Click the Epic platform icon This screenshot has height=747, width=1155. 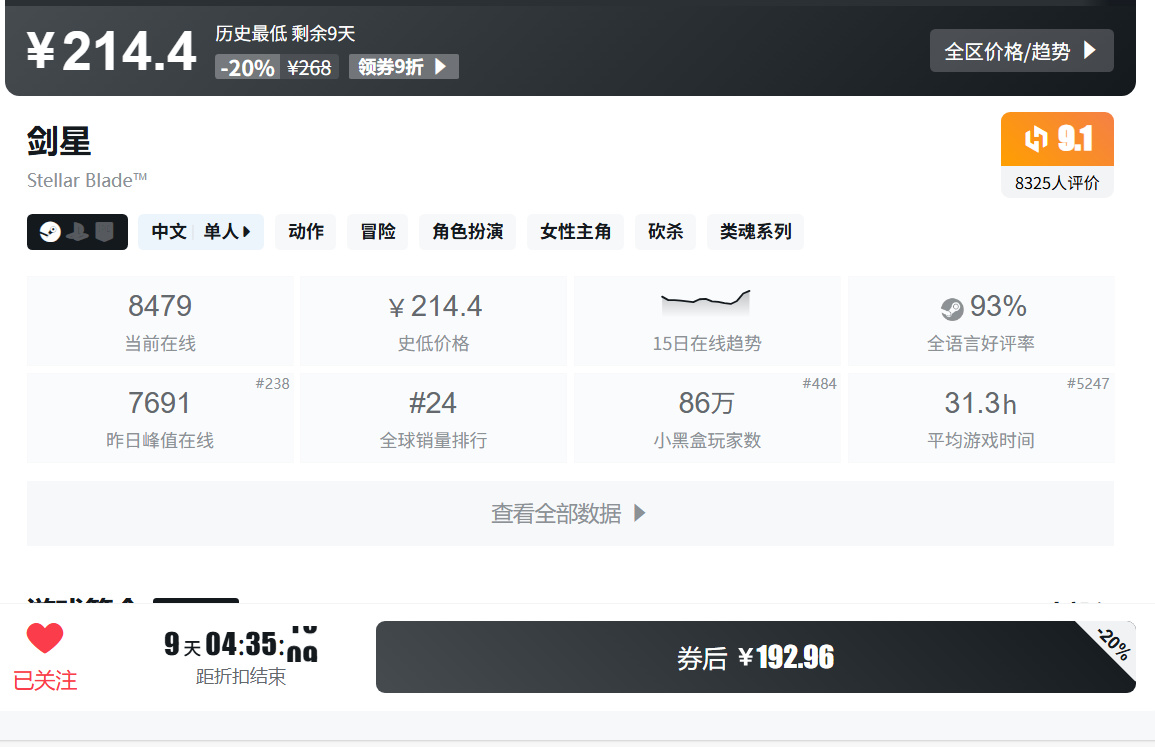(105, 232)
